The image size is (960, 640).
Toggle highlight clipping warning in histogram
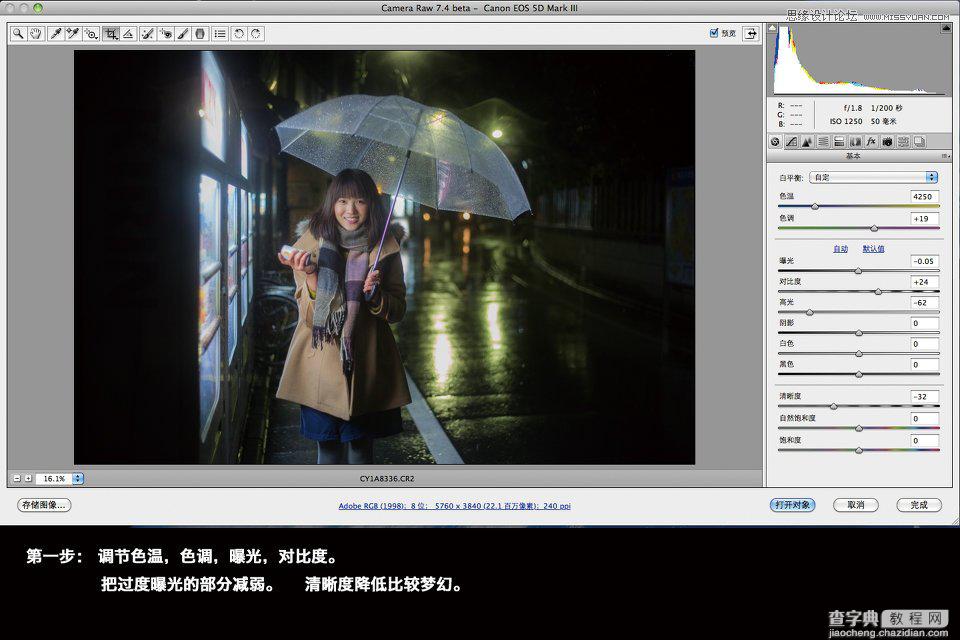coord(947,28)
